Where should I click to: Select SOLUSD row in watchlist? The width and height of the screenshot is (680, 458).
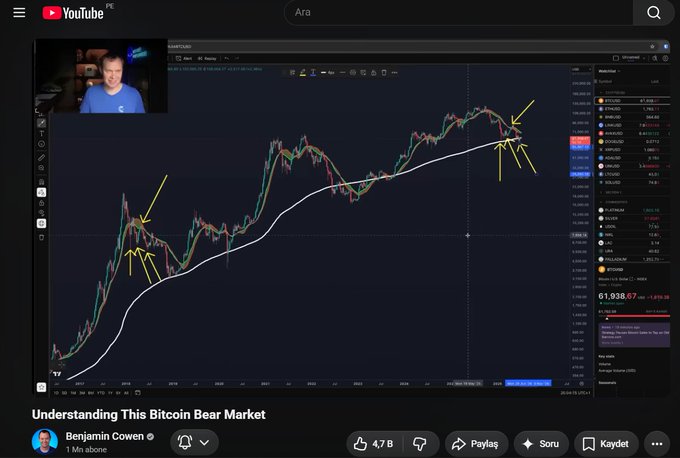coord(634,182)
